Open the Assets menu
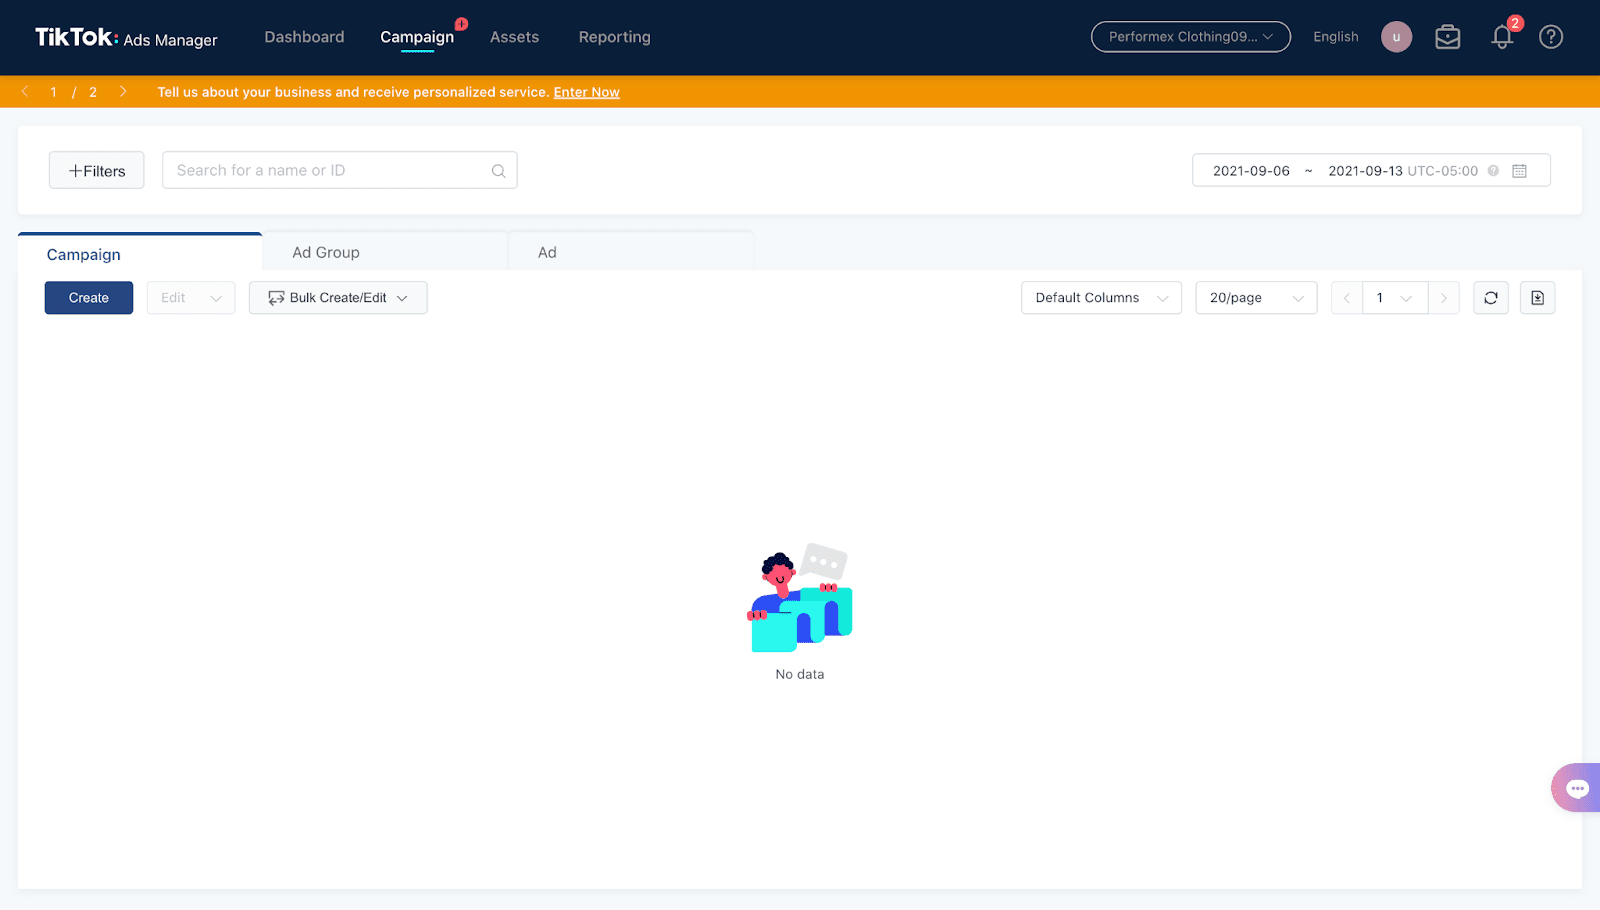The width and height of the screenshot is (1600, 910). tap(514, 37)
